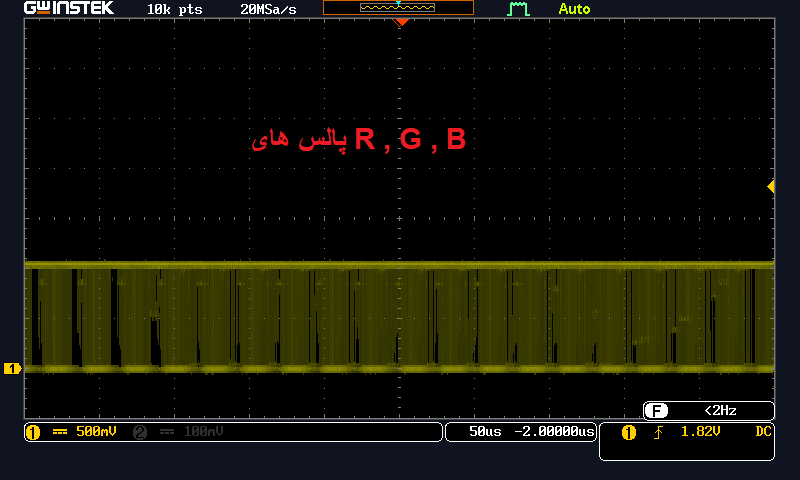Click the rising edge trigger slope icon
This screenshot has height=480, width=800.
[x=659, y=433]
